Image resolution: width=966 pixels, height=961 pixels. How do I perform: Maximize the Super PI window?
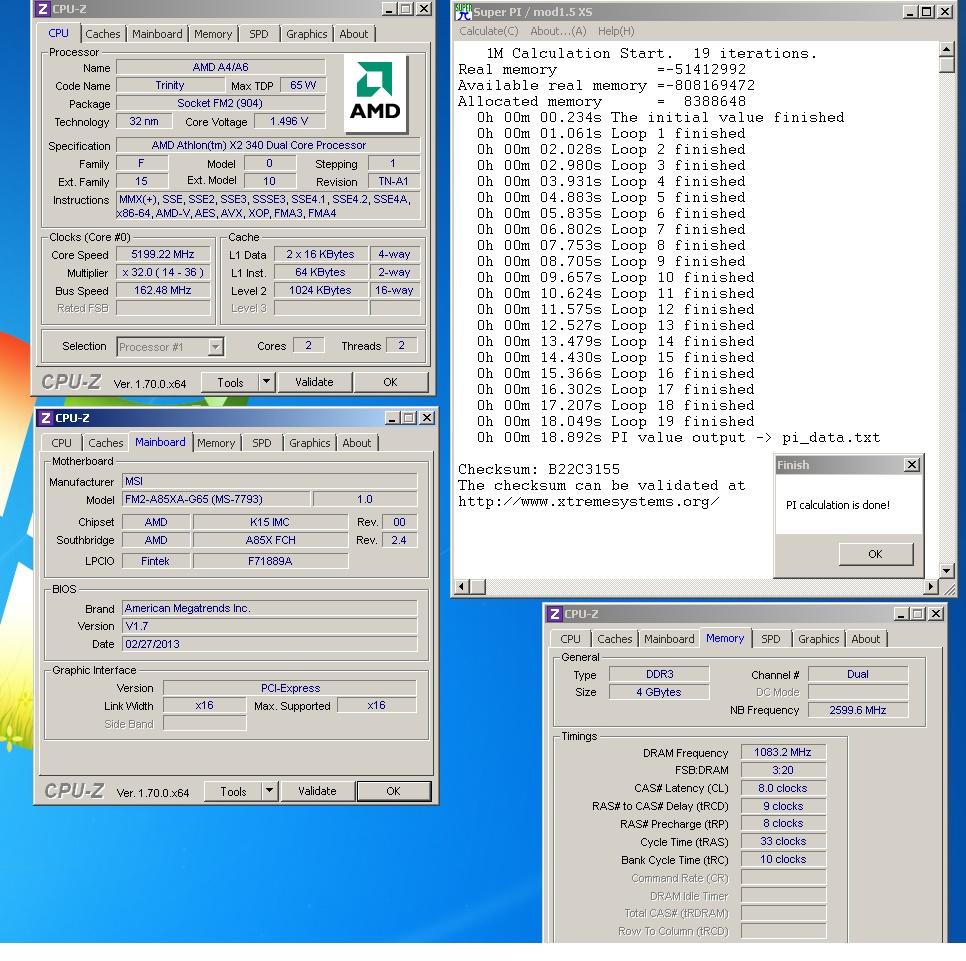coord(926,11)
